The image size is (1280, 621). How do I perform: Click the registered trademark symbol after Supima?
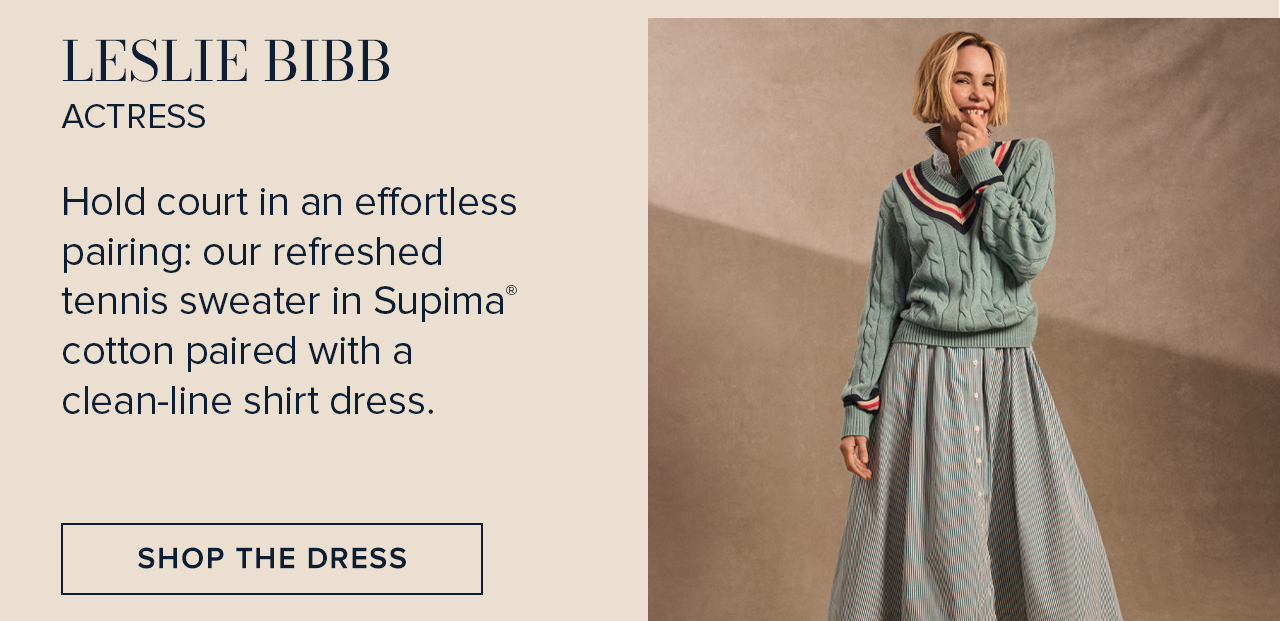(x=511, y=290)
